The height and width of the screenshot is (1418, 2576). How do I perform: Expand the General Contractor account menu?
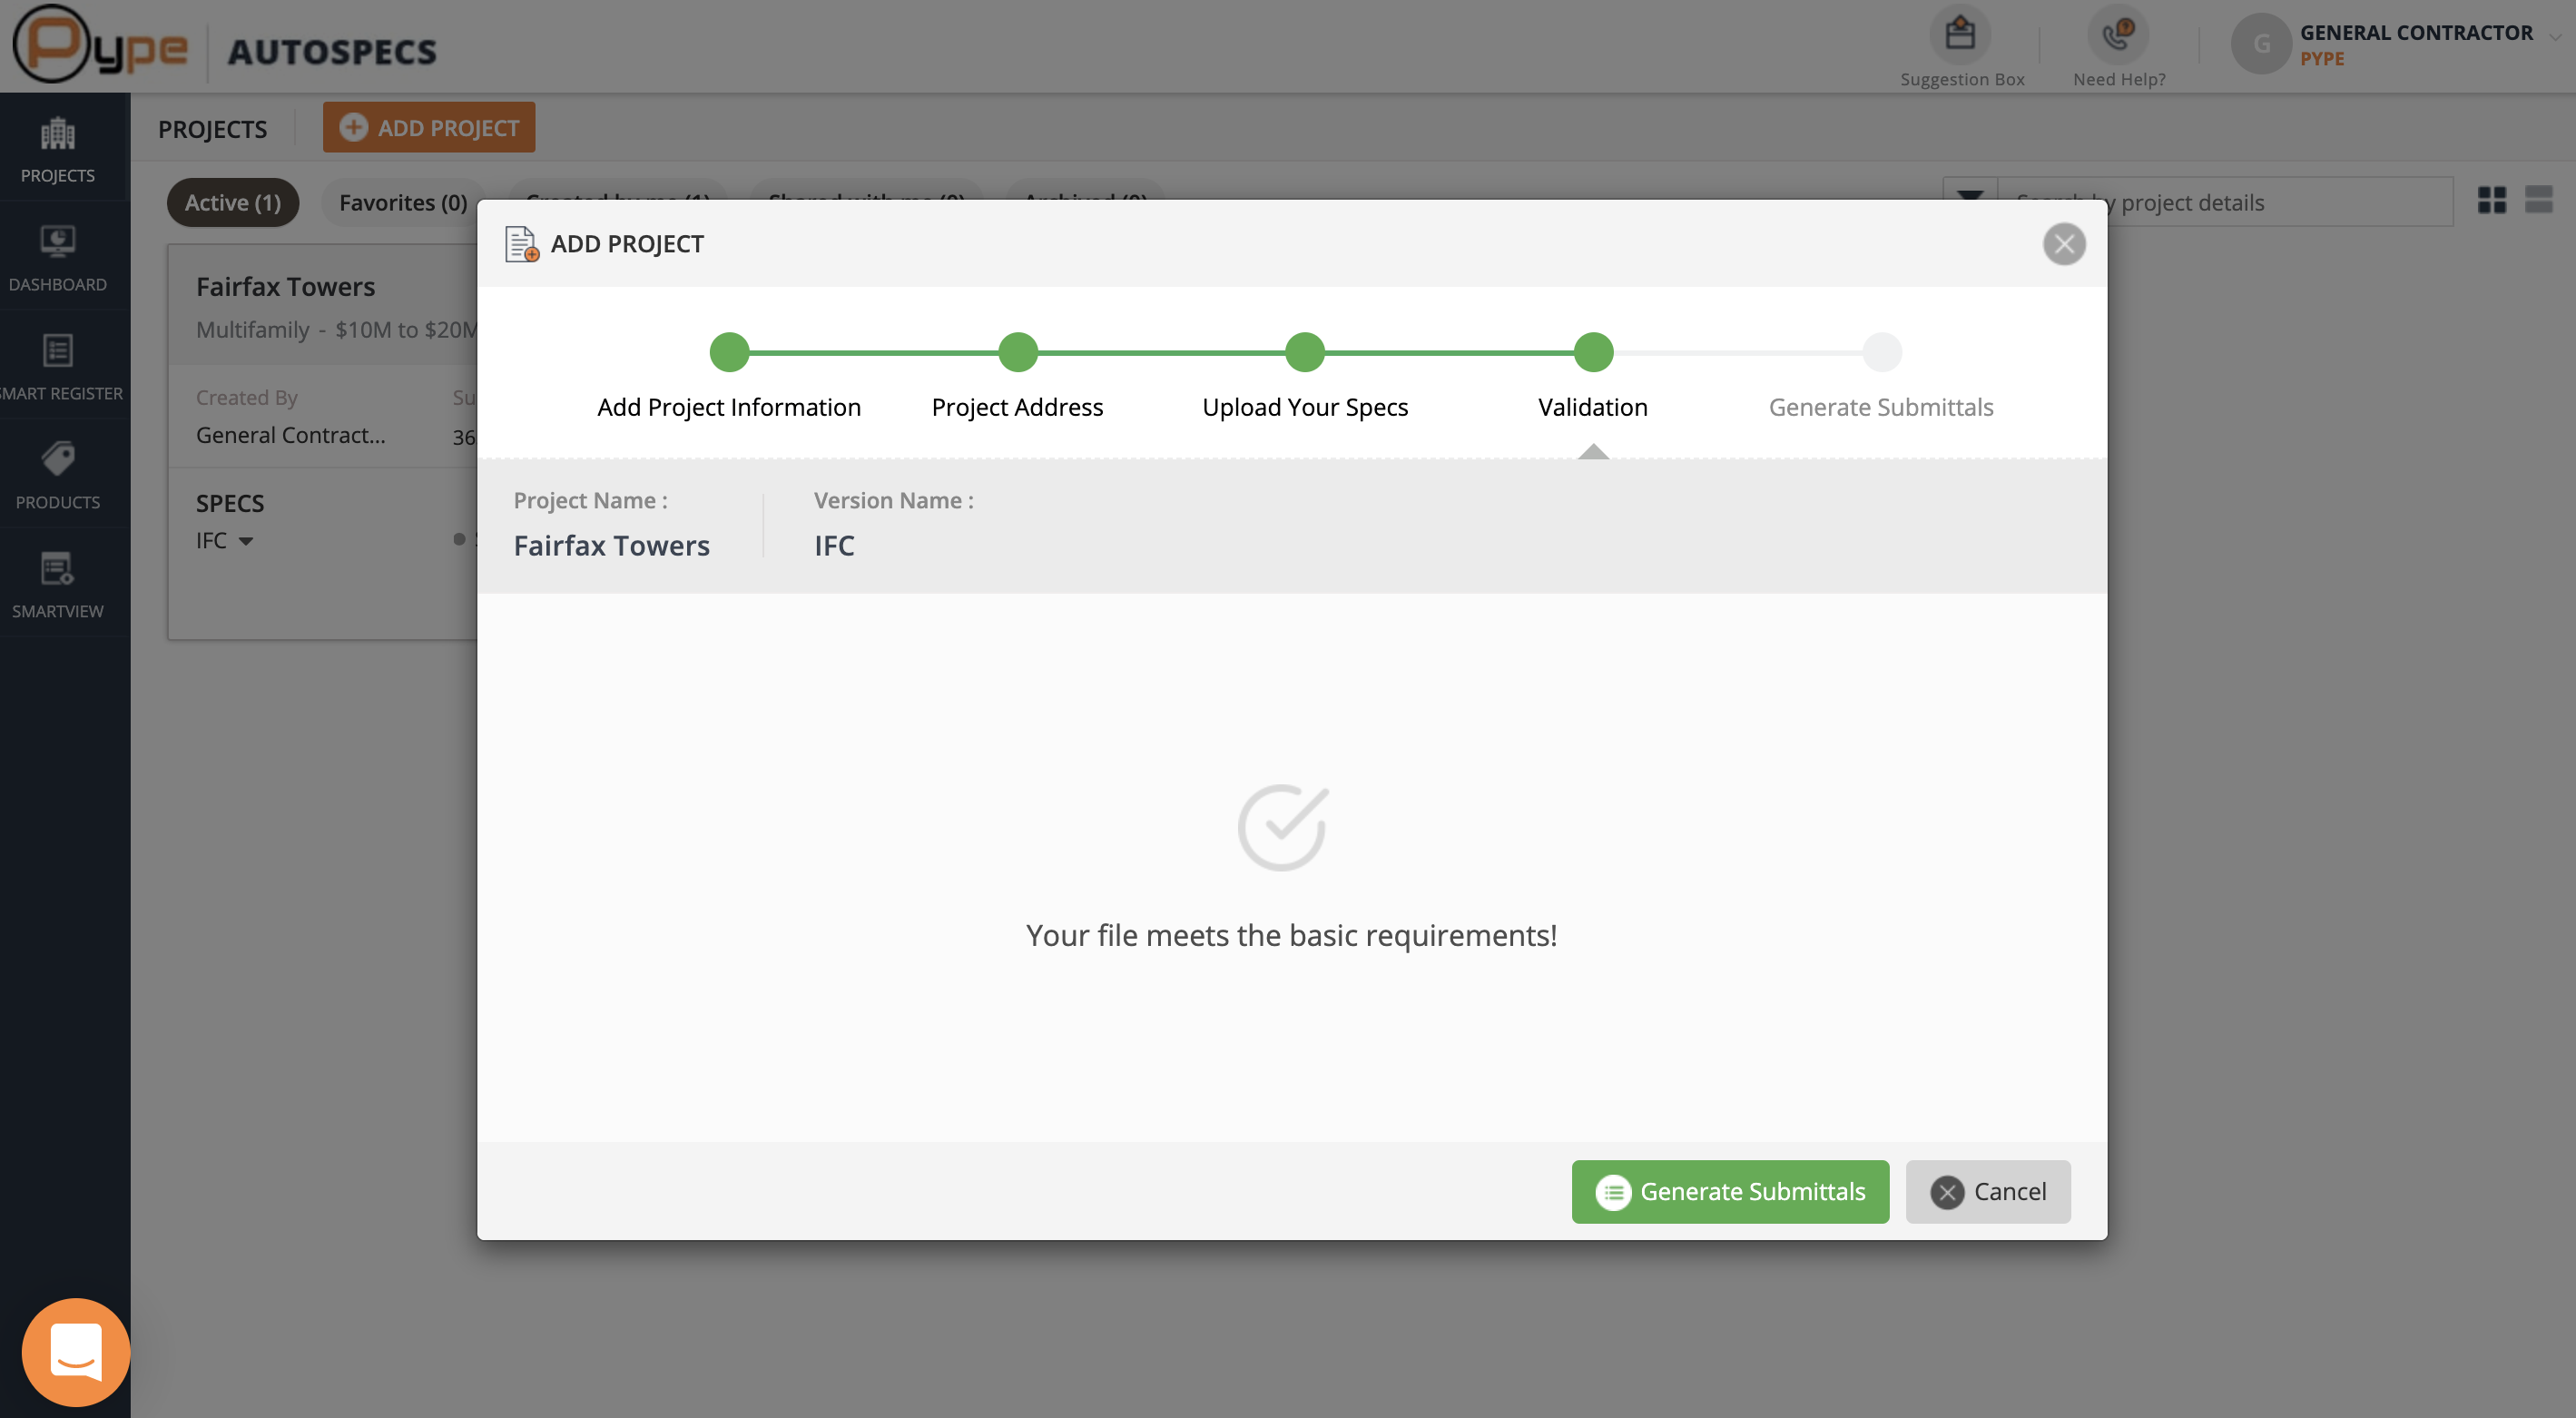click(2554, 36)
